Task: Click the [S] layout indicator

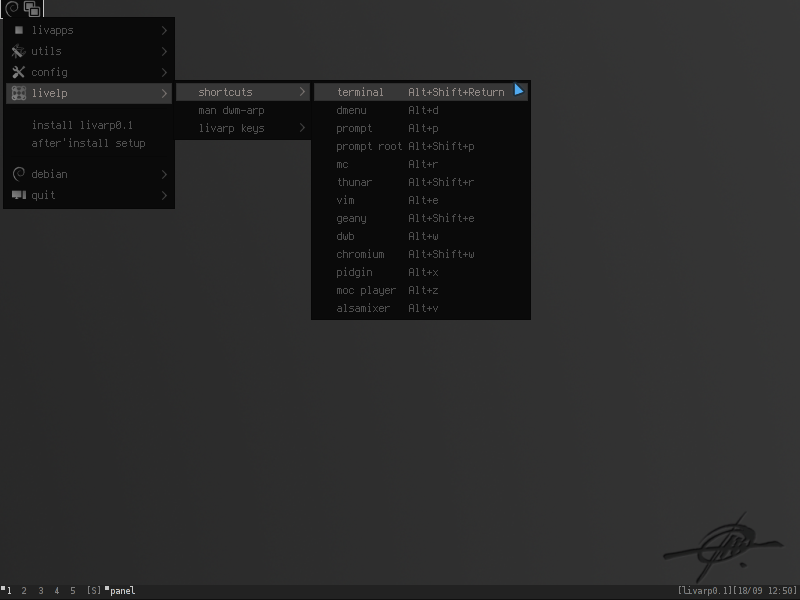Action: [93, 591]
